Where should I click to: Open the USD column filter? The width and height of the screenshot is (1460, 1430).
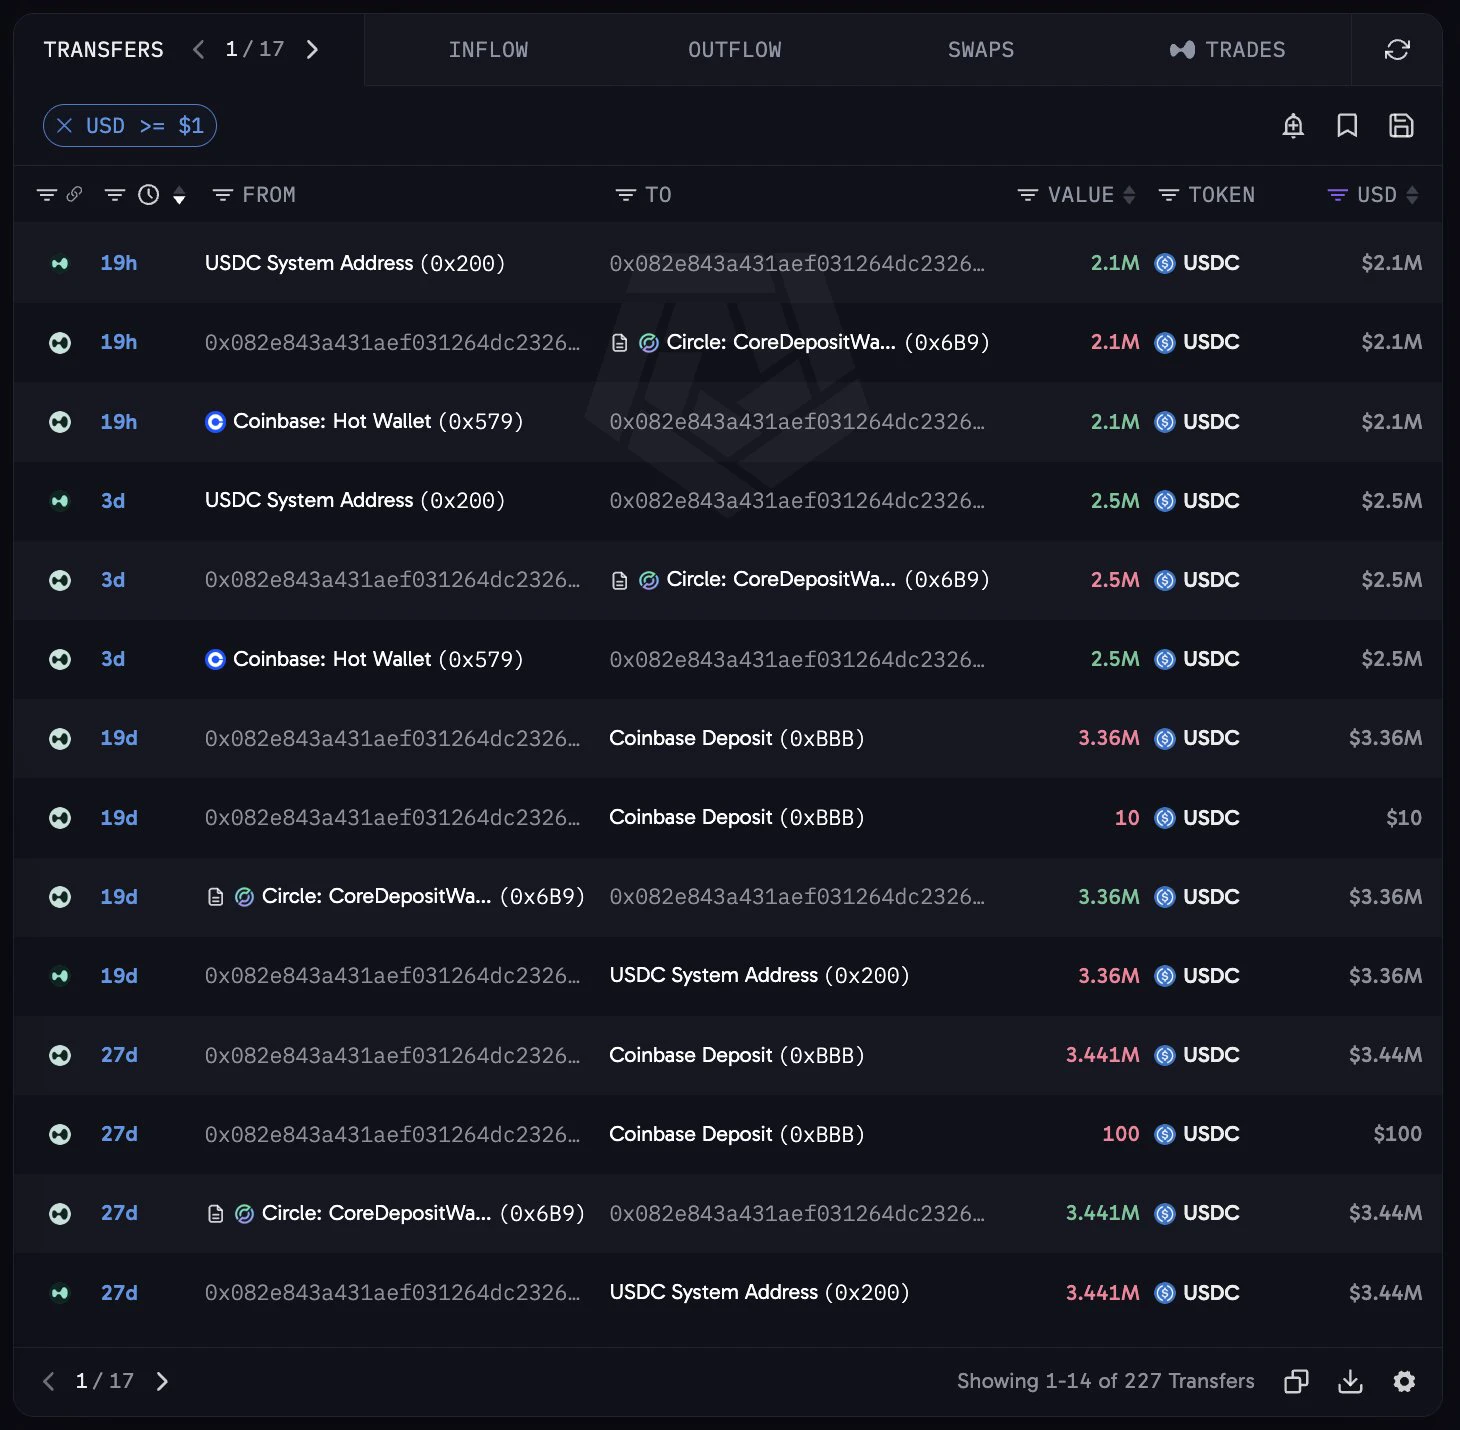coord(1337,195)
